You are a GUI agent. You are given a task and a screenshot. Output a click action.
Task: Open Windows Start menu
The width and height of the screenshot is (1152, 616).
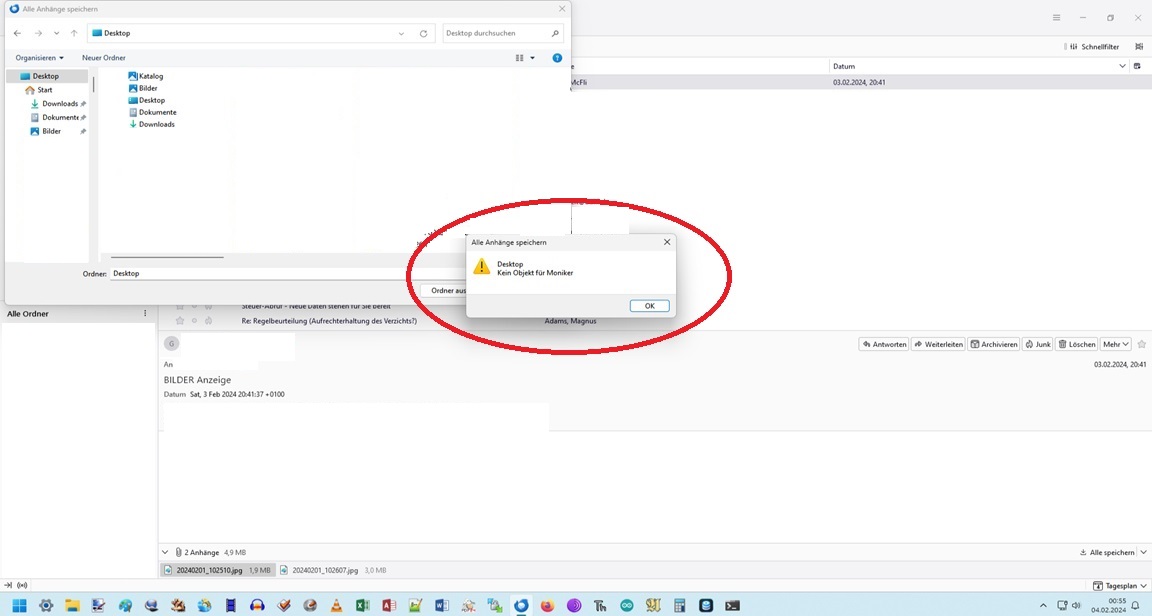point(19,606)
